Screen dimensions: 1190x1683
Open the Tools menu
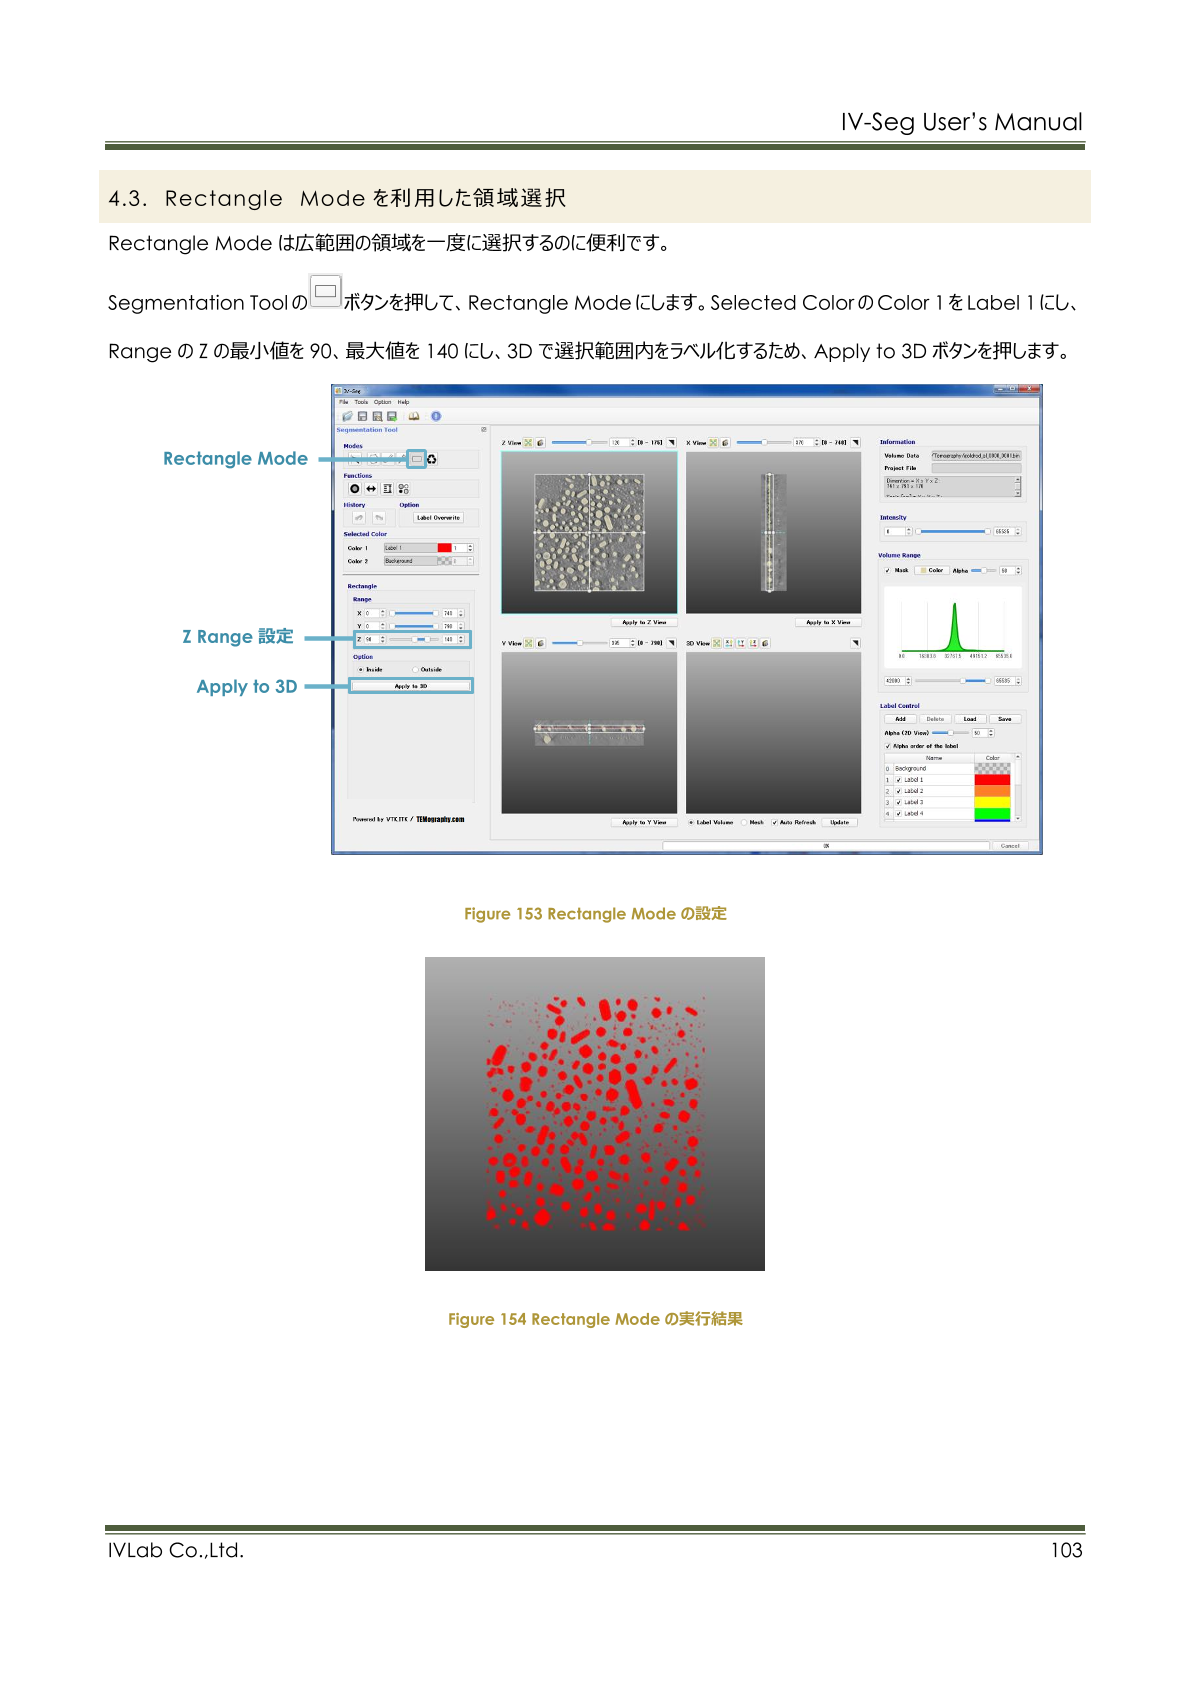[x=361, y=402]
